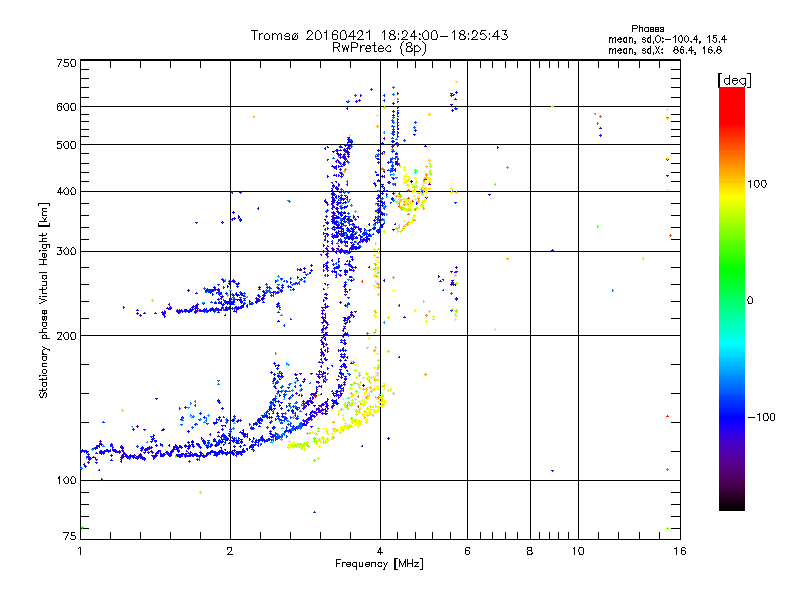
Task: Click the 500 tick on the height axis
Action: click(66, 145)
